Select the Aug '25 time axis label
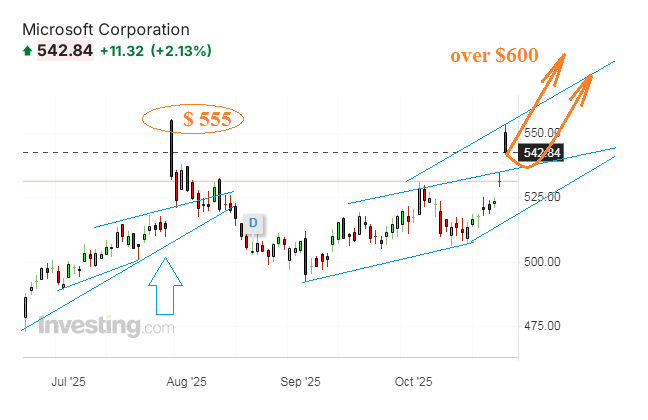This screenshot has height=420, width=648. pos(185,381)
